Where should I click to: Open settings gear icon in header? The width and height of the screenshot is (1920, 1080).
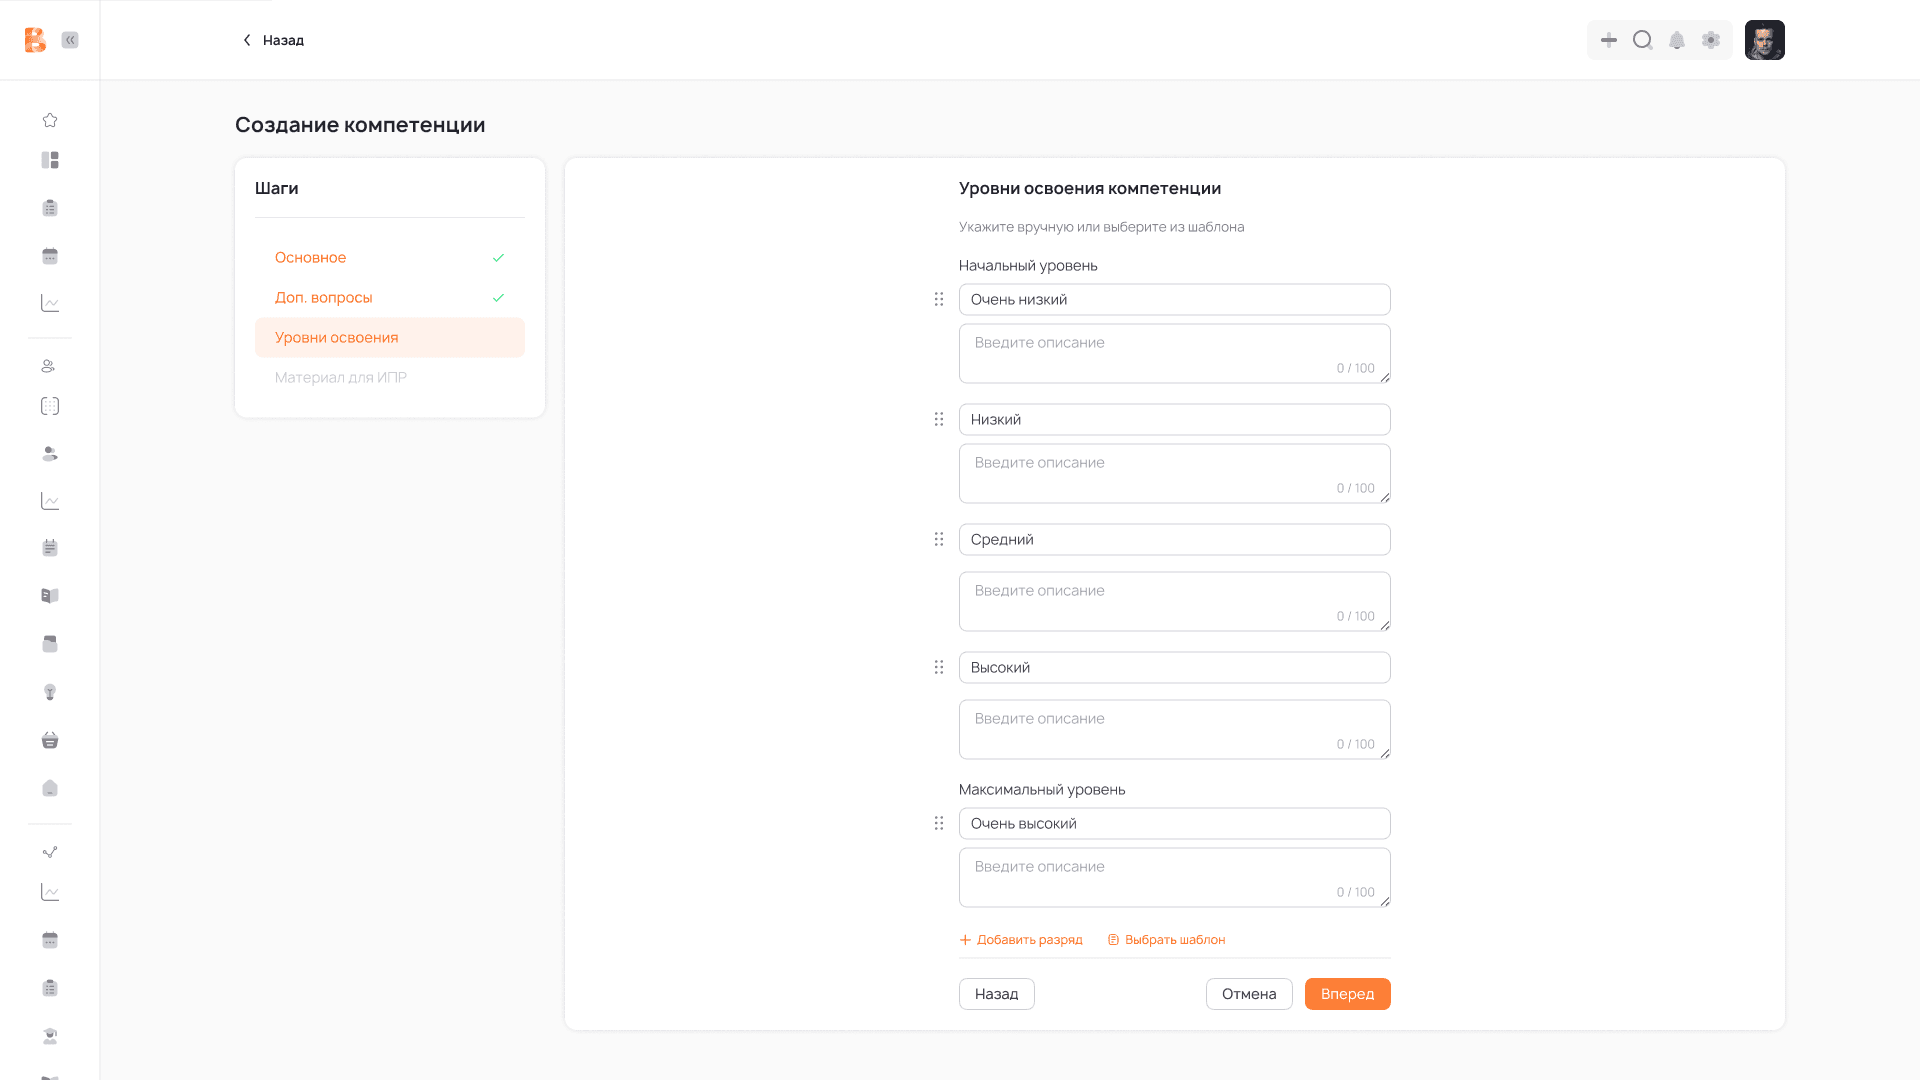point(1711,40)
